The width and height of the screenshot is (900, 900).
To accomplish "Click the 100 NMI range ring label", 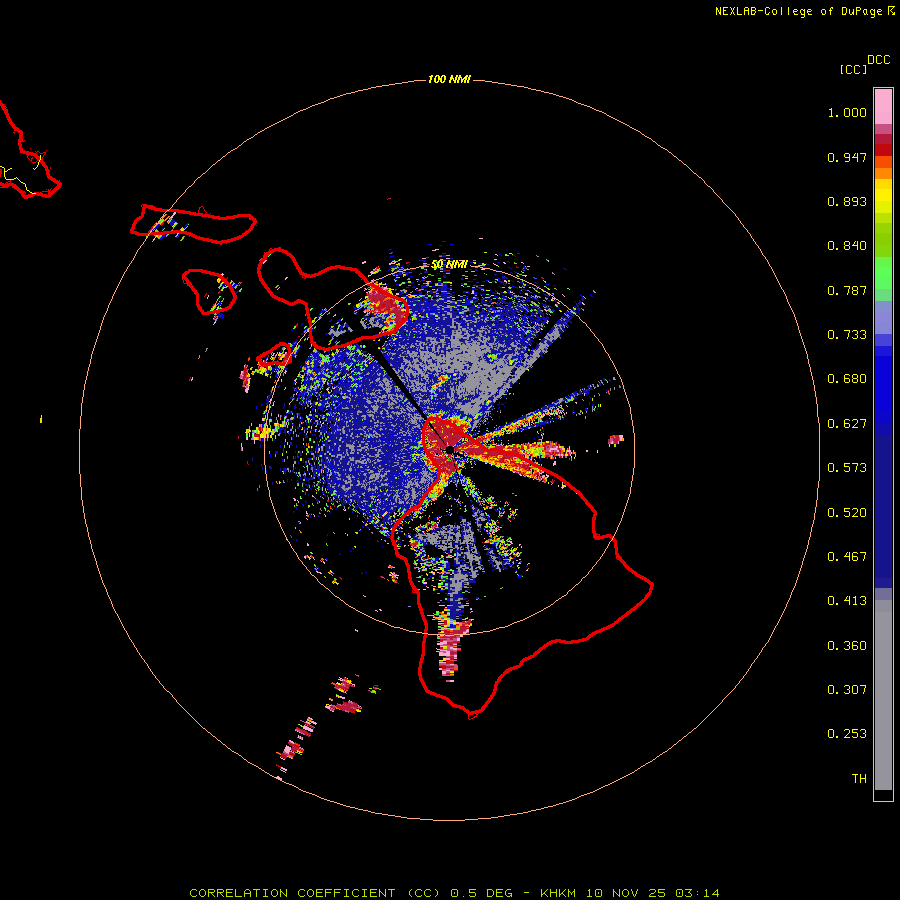I will pyautogui.click(x=449, y=79).
